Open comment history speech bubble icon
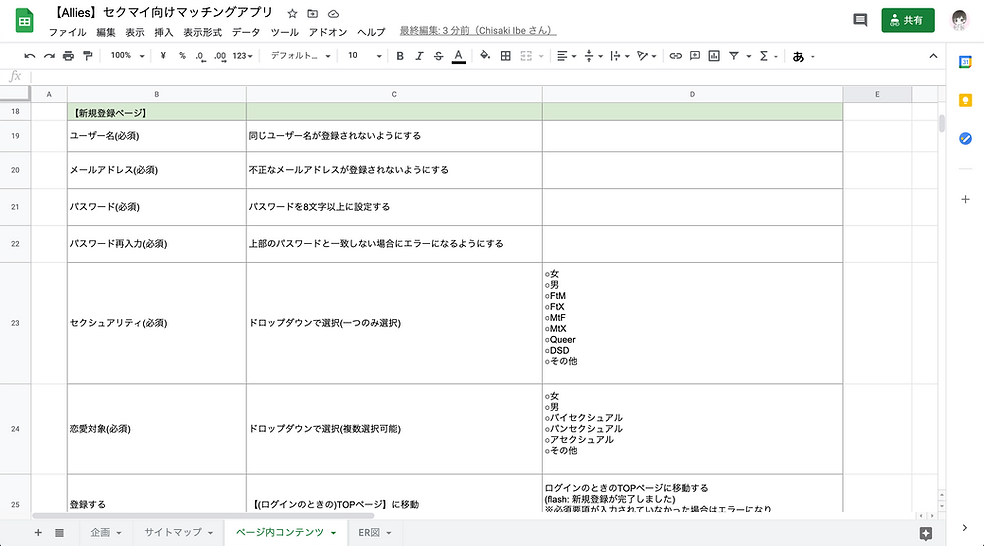This screenshot has height=546, width=984. coord(860,20)
